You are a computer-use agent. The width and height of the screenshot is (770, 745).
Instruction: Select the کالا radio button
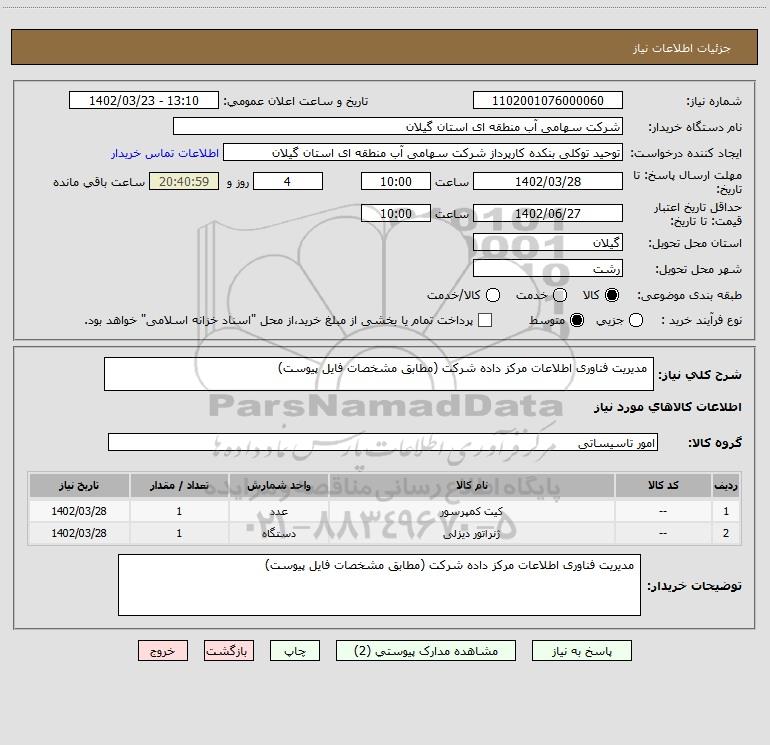click(612, 295)
